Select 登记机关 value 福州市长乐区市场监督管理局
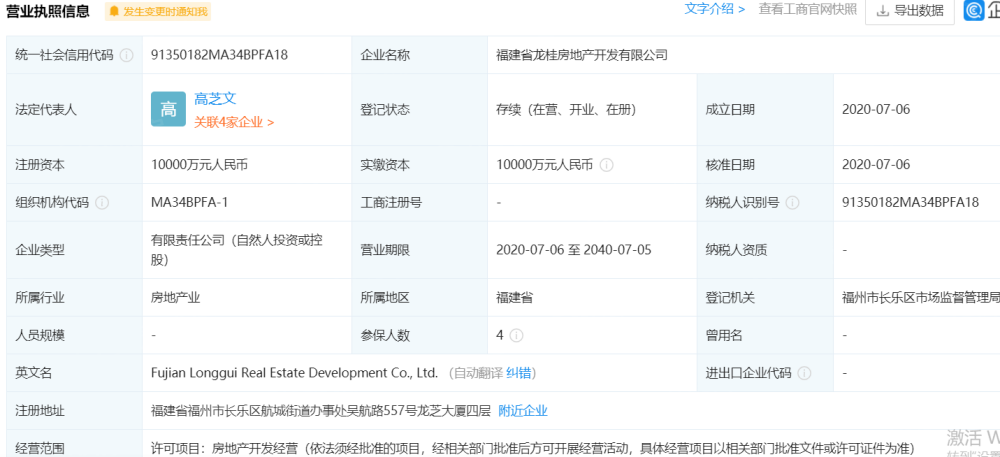The image size is (1000, 457). tap(921, 298)
